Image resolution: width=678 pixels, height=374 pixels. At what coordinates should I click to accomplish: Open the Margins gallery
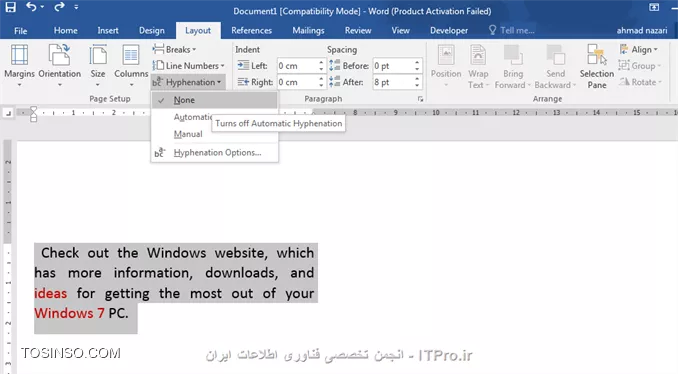coord(19,66)
